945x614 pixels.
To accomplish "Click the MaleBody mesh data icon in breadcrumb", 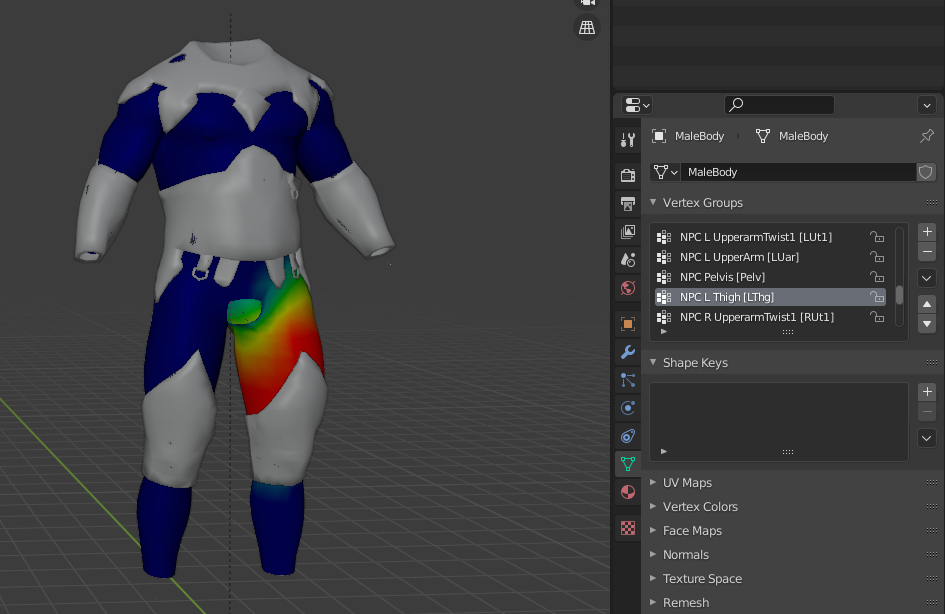I will [x=762, y=136].
